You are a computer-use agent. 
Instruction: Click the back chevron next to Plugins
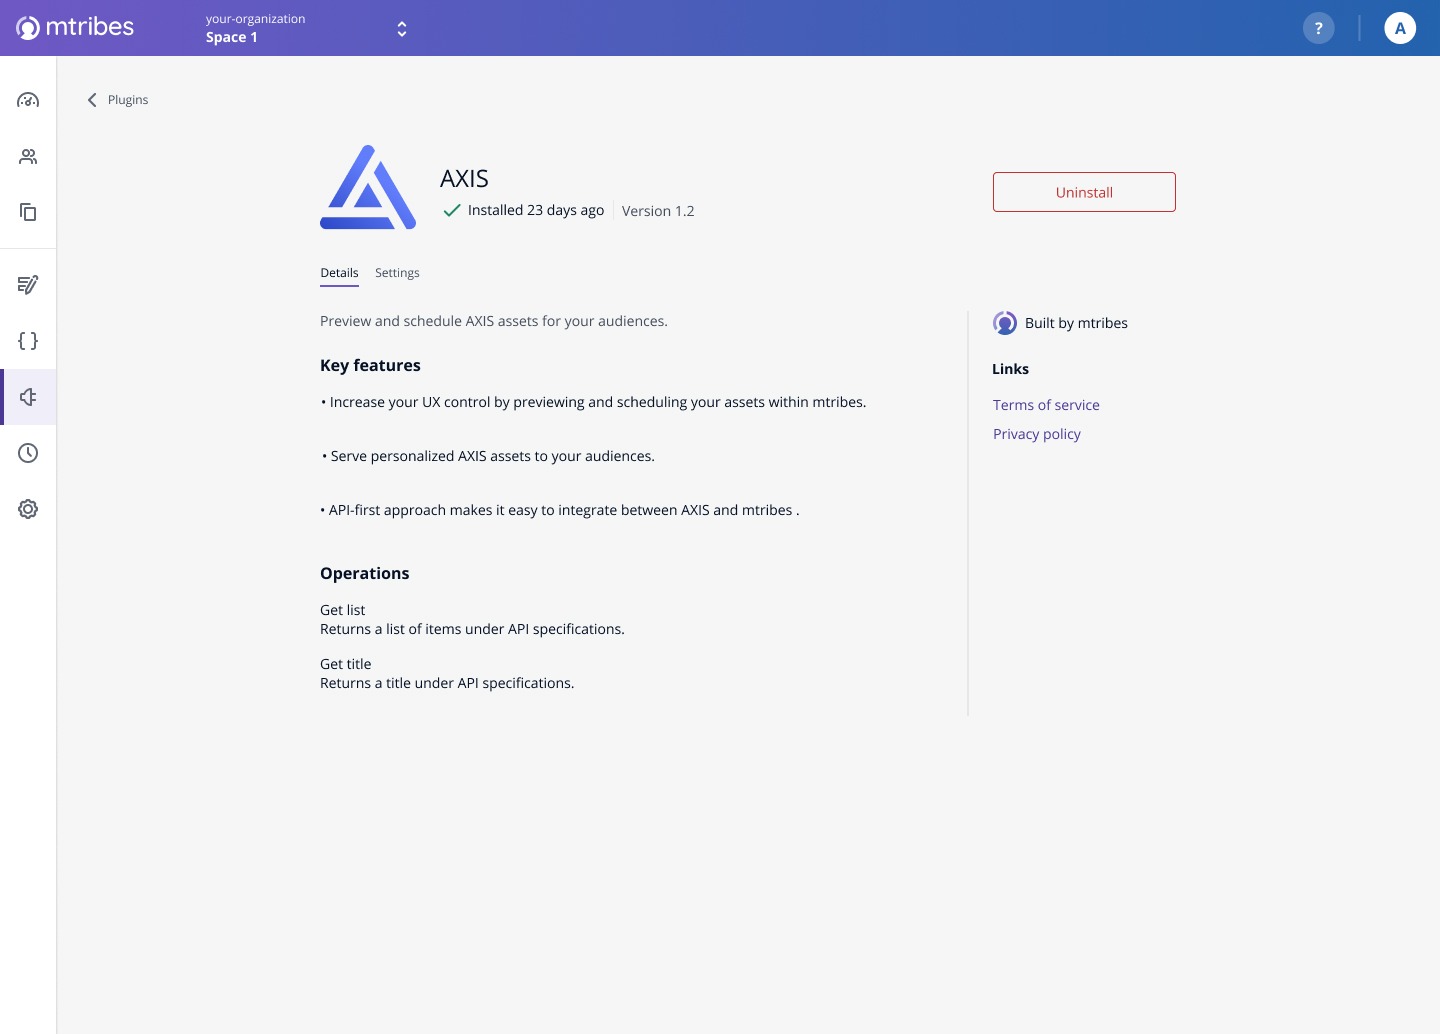coord(92,100)
